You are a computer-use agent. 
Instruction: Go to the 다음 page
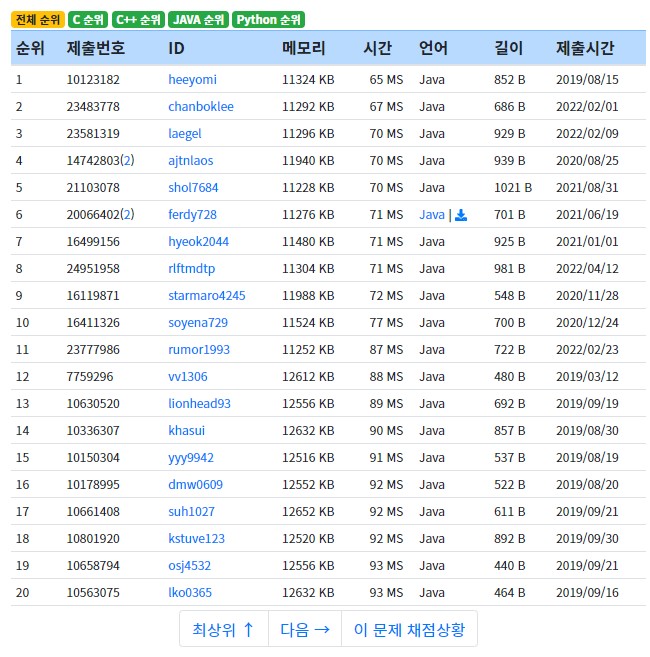click(305, 629)
